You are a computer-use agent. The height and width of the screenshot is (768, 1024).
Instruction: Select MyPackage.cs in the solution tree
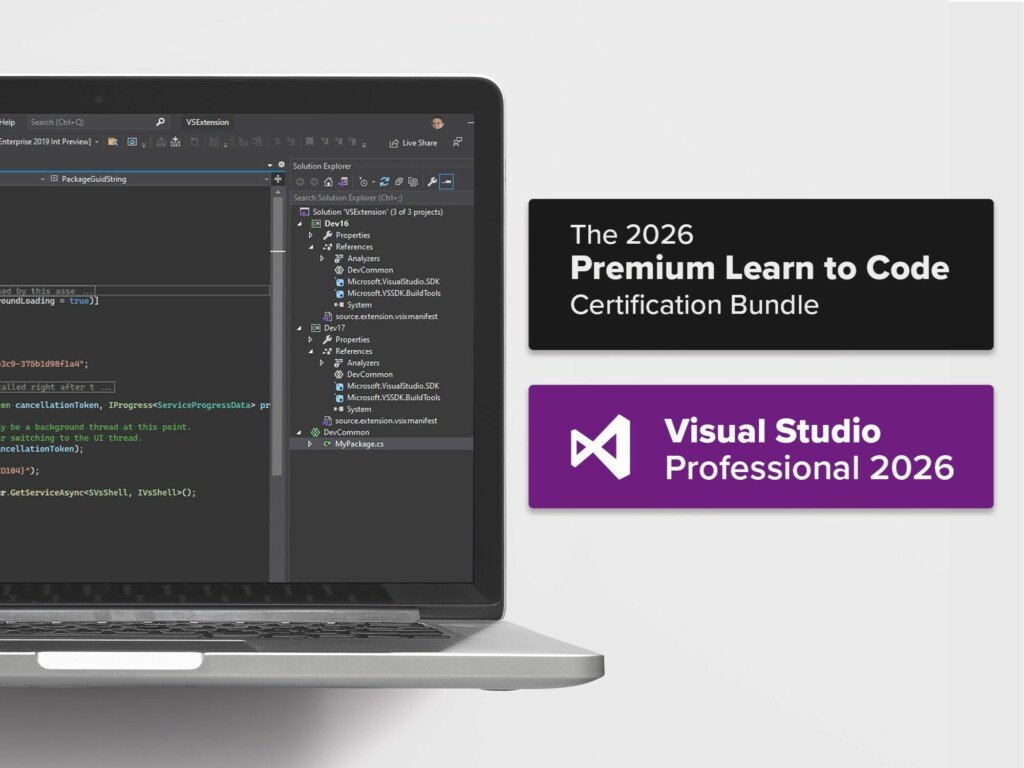358,444
